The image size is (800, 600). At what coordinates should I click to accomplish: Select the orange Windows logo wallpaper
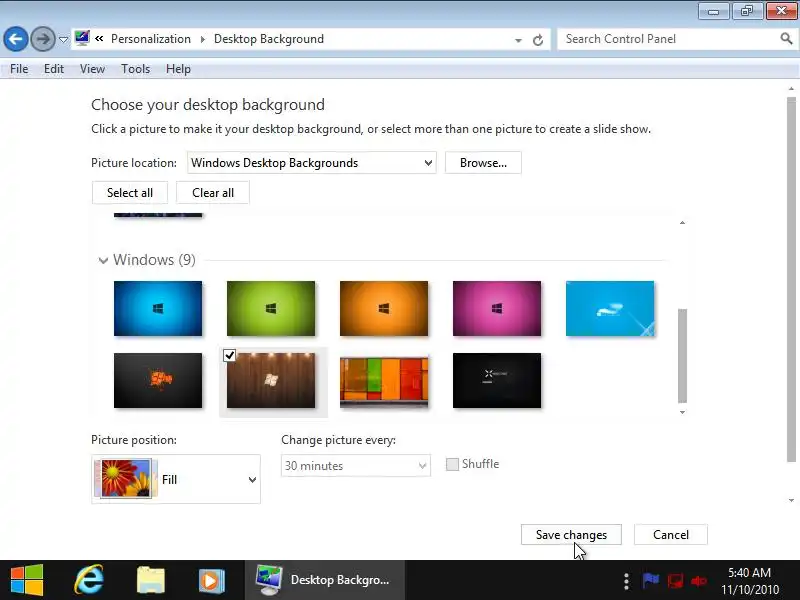pyautogui.click(x=384, y=309)
